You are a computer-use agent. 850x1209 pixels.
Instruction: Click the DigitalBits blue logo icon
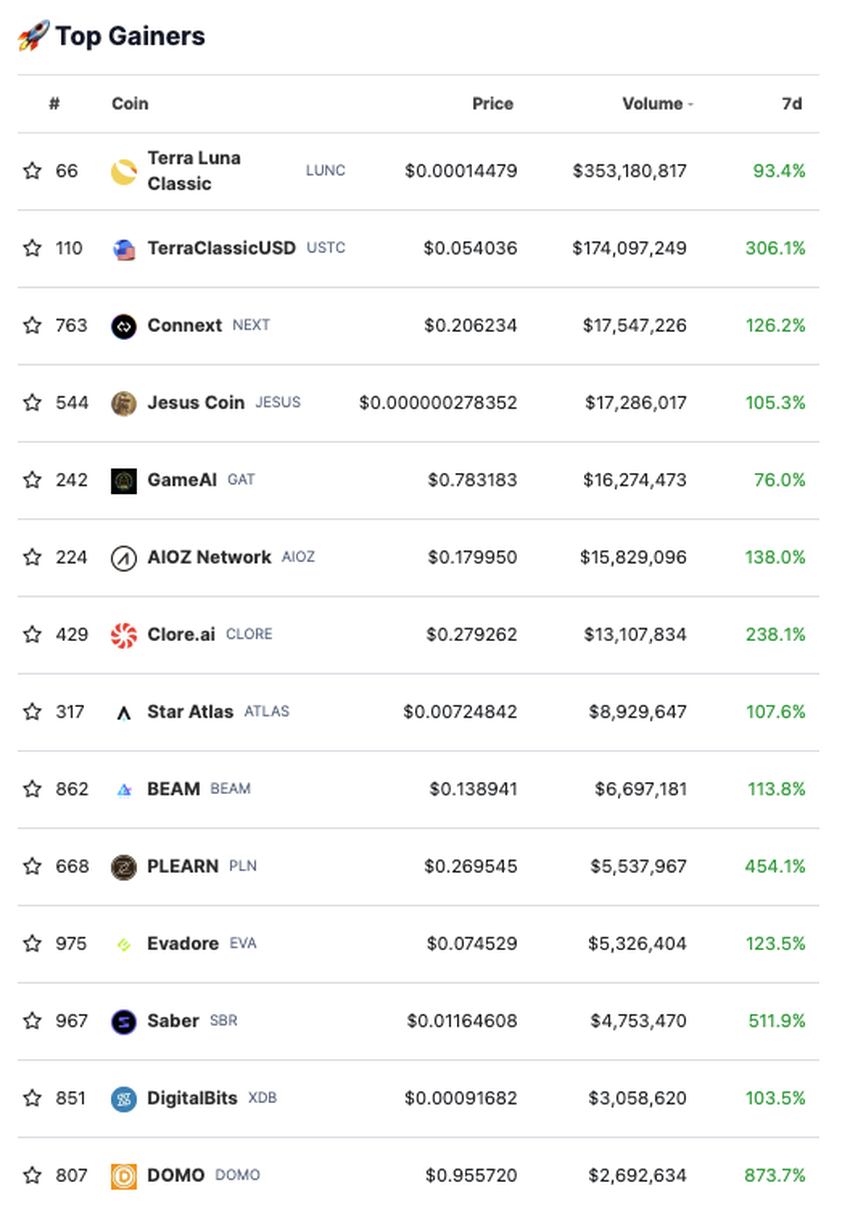(x=123, y=1099)
